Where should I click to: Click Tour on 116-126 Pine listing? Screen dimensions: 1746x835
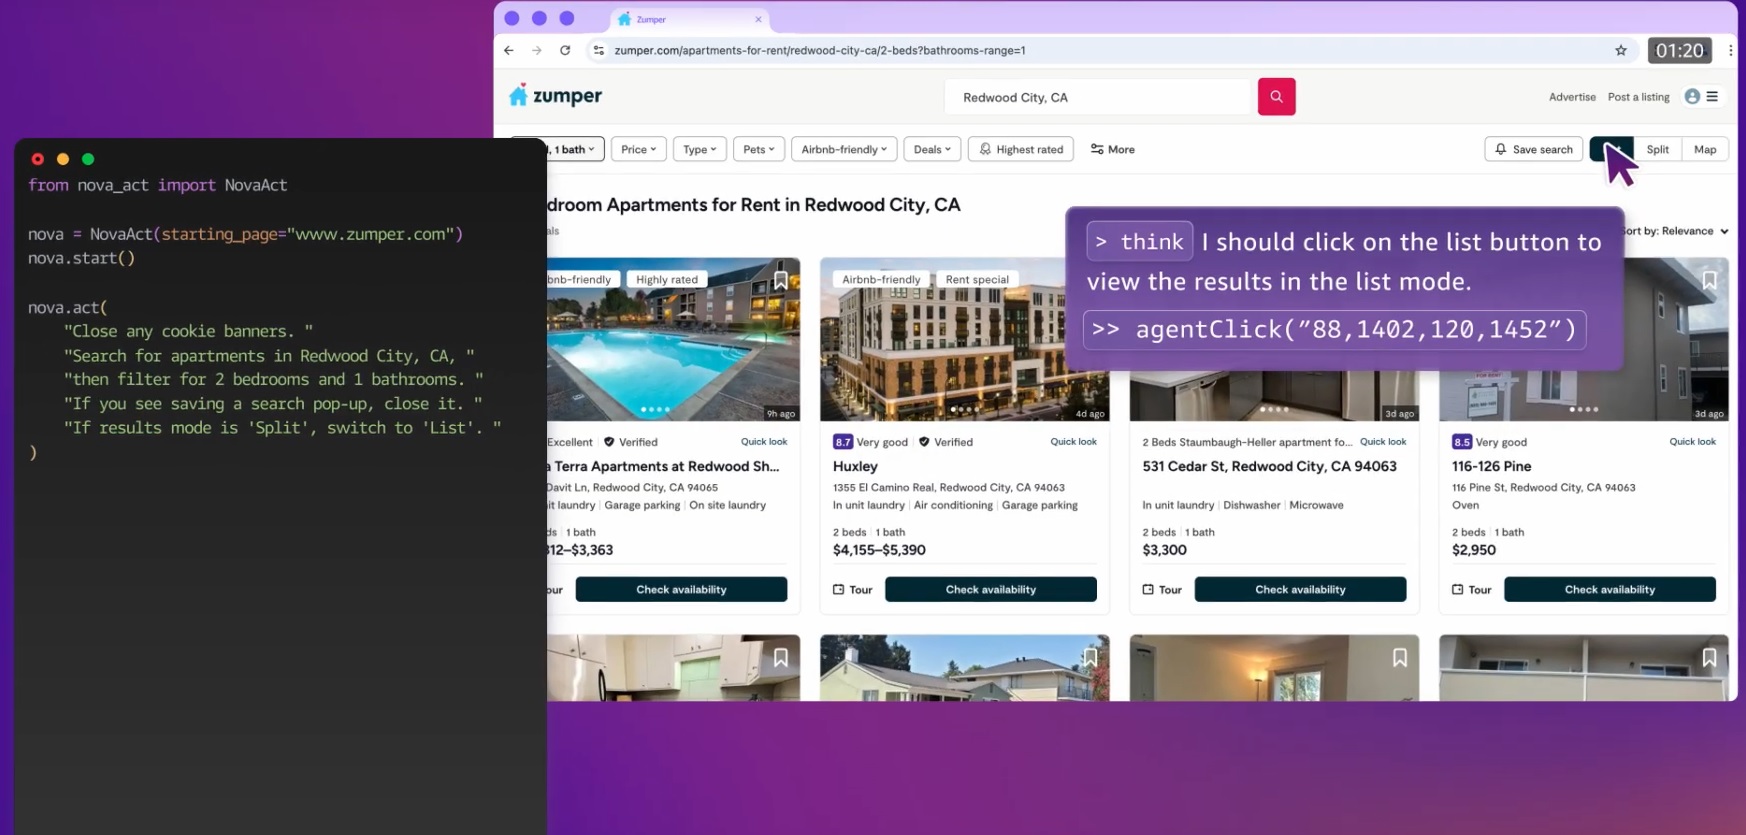click(x=1472, y=590)
